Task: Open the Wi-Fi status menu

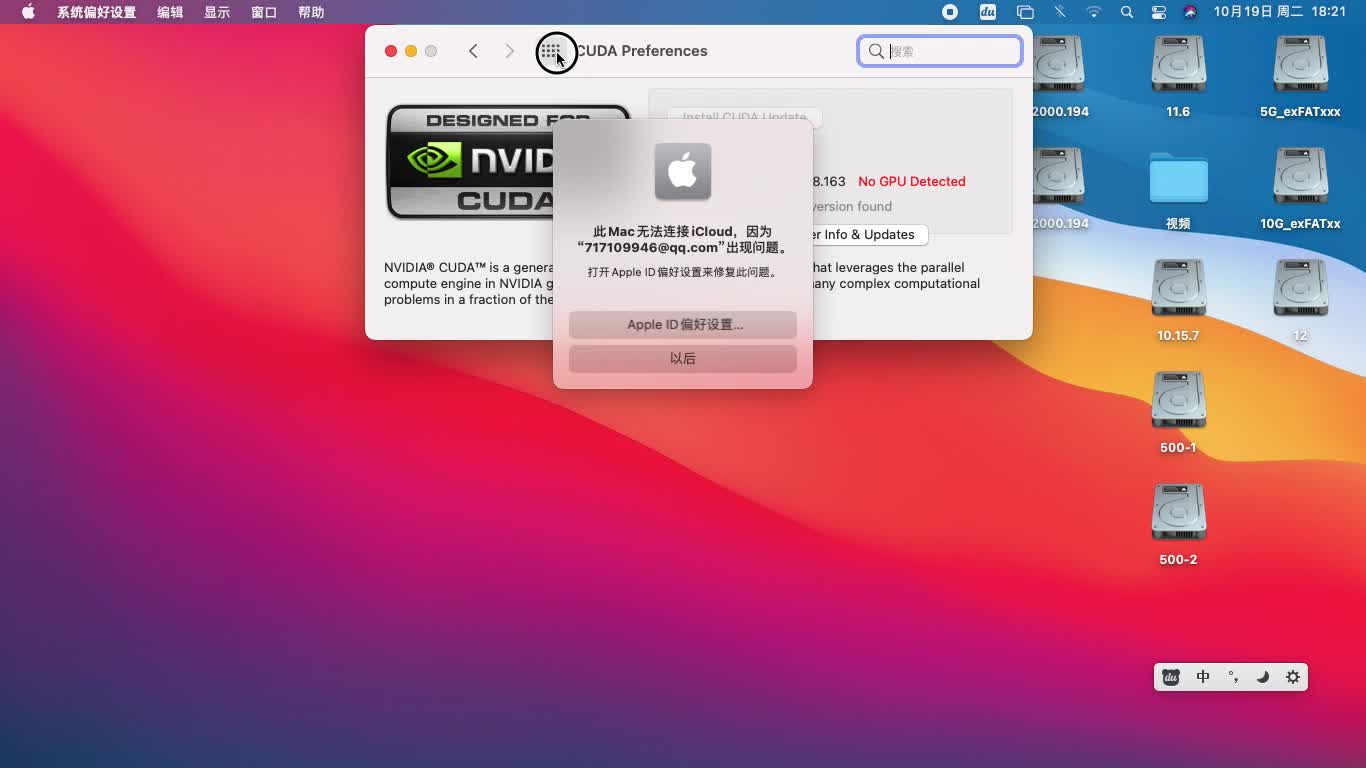Action: 1094,12
